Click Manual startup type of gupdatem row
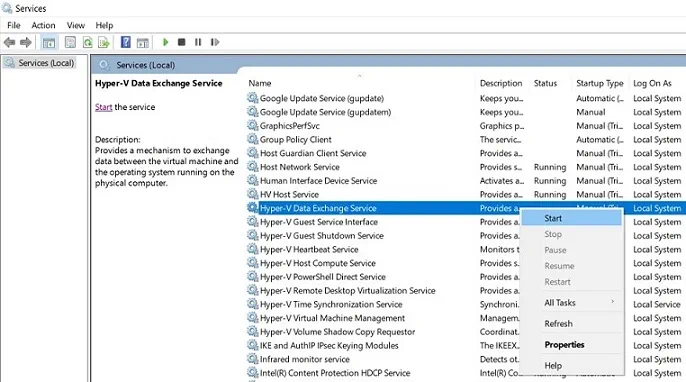 [591, 112]
